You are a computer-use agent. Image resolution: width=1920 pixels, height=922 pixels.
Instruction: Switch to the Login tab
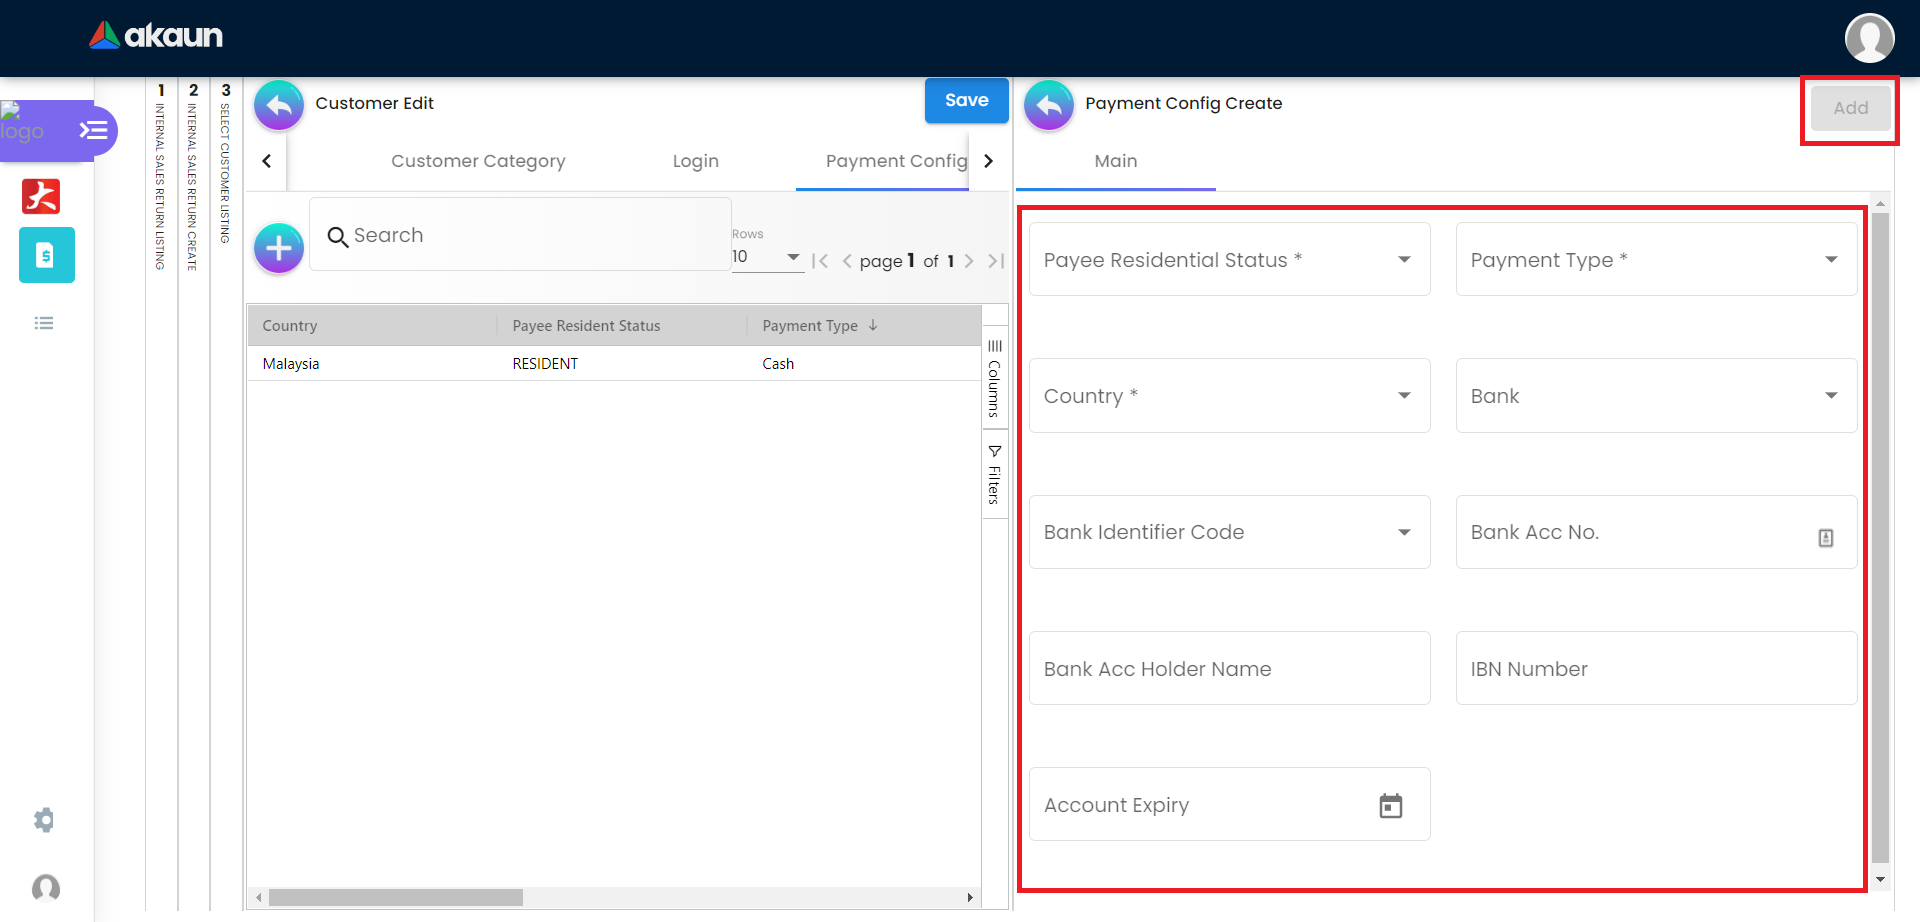point(695,161)
